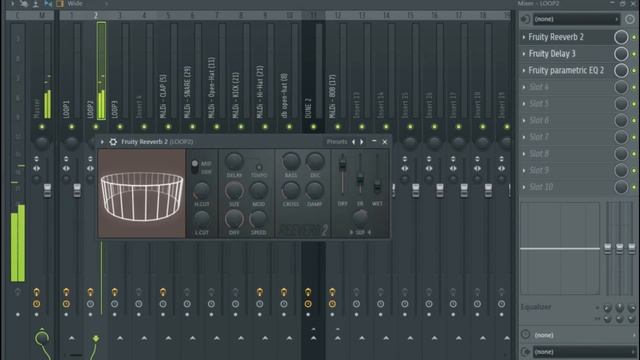Toggle the TEMPO sync button in Reeverb
The width and height of the screenshot is (640, 360).
click(x=259, y=167)
